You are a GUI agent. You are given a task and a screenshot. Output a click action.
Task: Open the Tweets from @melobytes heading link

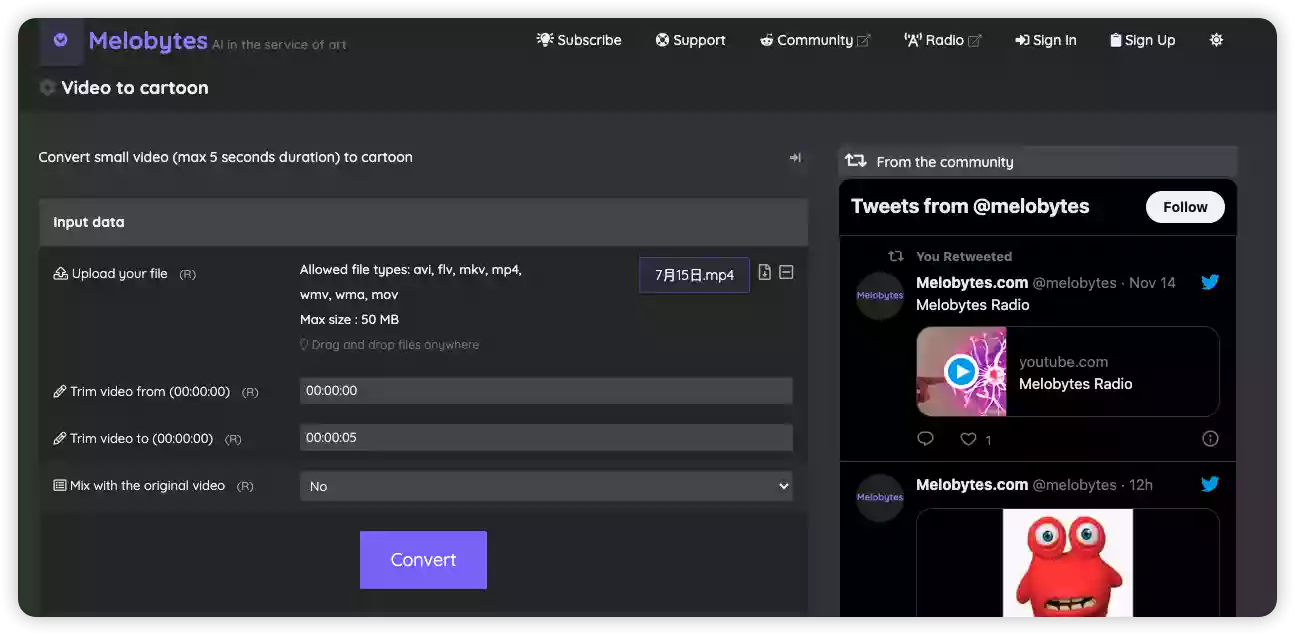coord(970,206)
